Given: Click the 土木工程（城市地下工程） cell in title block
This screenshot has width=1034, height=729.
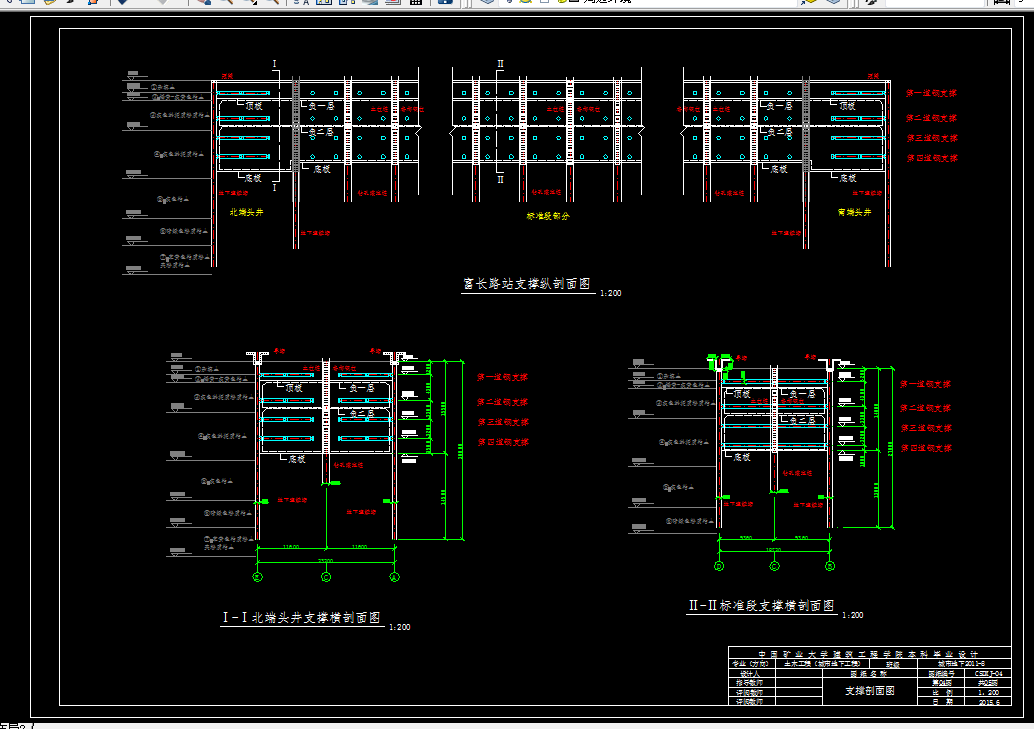Looking at the screenshot, I should (x=822, y=664).
